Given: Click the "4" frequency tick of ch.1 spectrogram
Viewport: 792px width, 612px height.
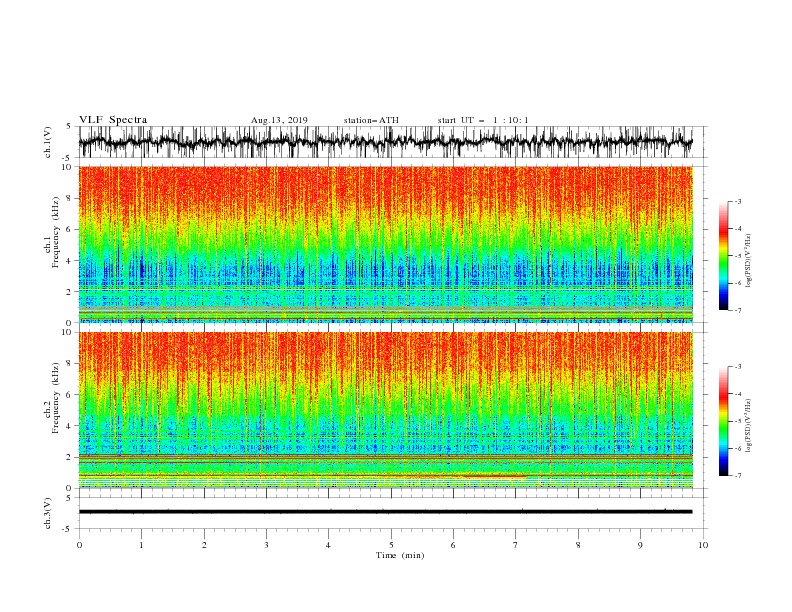Looking at the screenshot, I should tap(69, 261).
